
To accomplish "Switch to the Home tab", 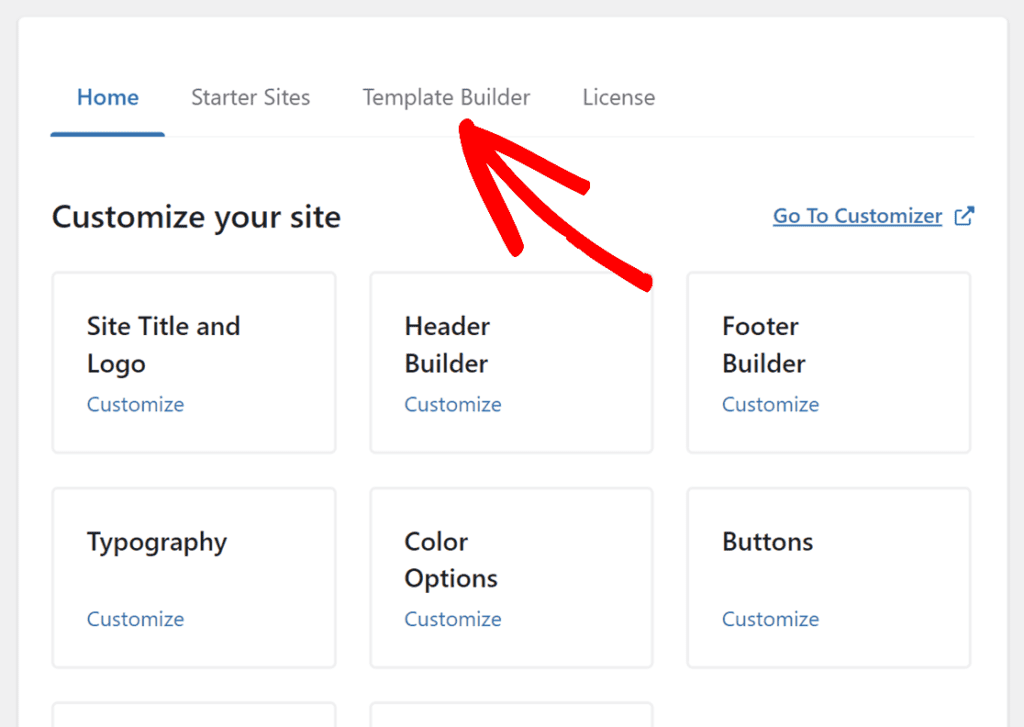I will pos(108,98).
